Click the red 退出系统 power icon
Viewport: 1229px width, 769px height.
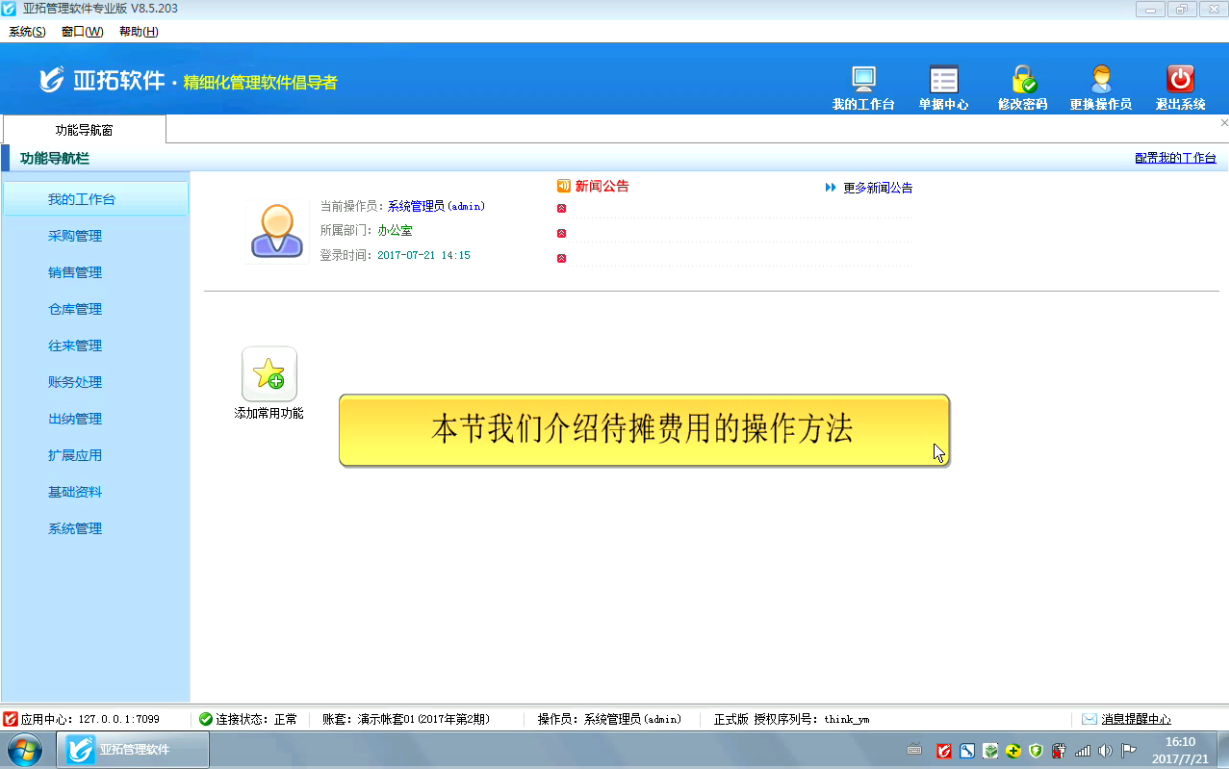pyautogui.click(x=1180, y=80)
